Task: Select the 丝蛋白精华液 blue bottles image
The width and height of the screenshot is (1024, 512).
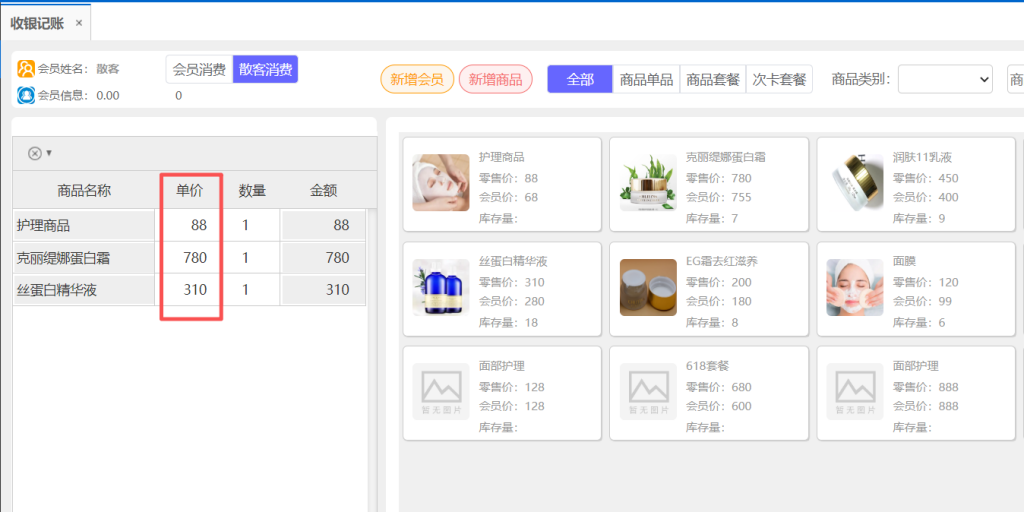Action: 440,287
